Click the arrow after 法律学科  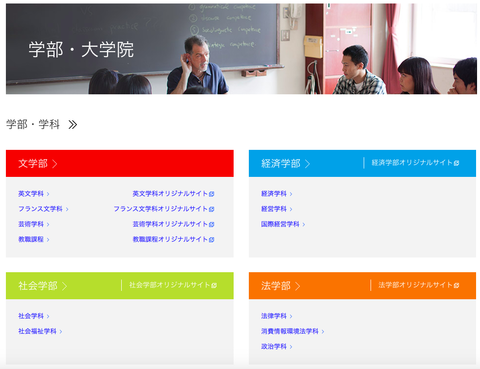point(291,316)
